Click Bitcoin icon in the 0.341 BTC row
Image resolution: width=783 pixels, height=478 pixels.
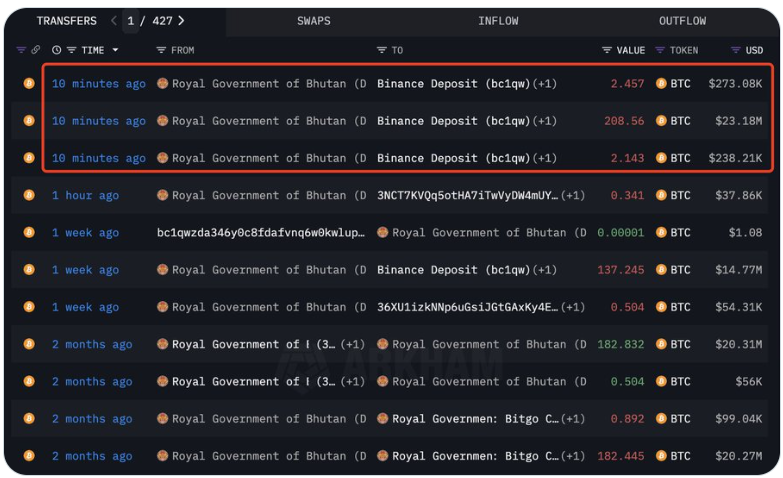[29, 195]
